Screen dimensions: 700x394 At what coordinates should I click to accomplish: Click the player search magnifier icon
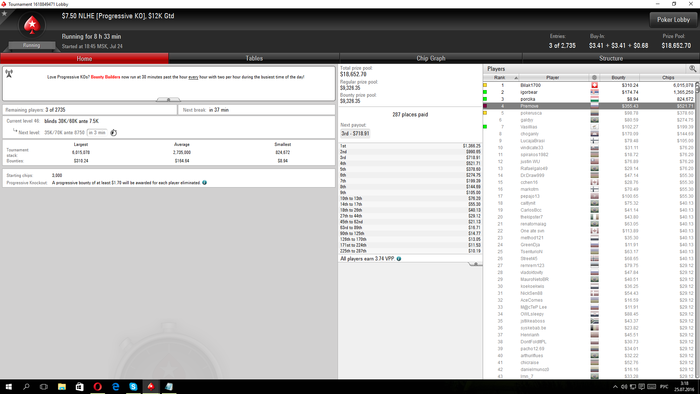(x=692, y=69)
